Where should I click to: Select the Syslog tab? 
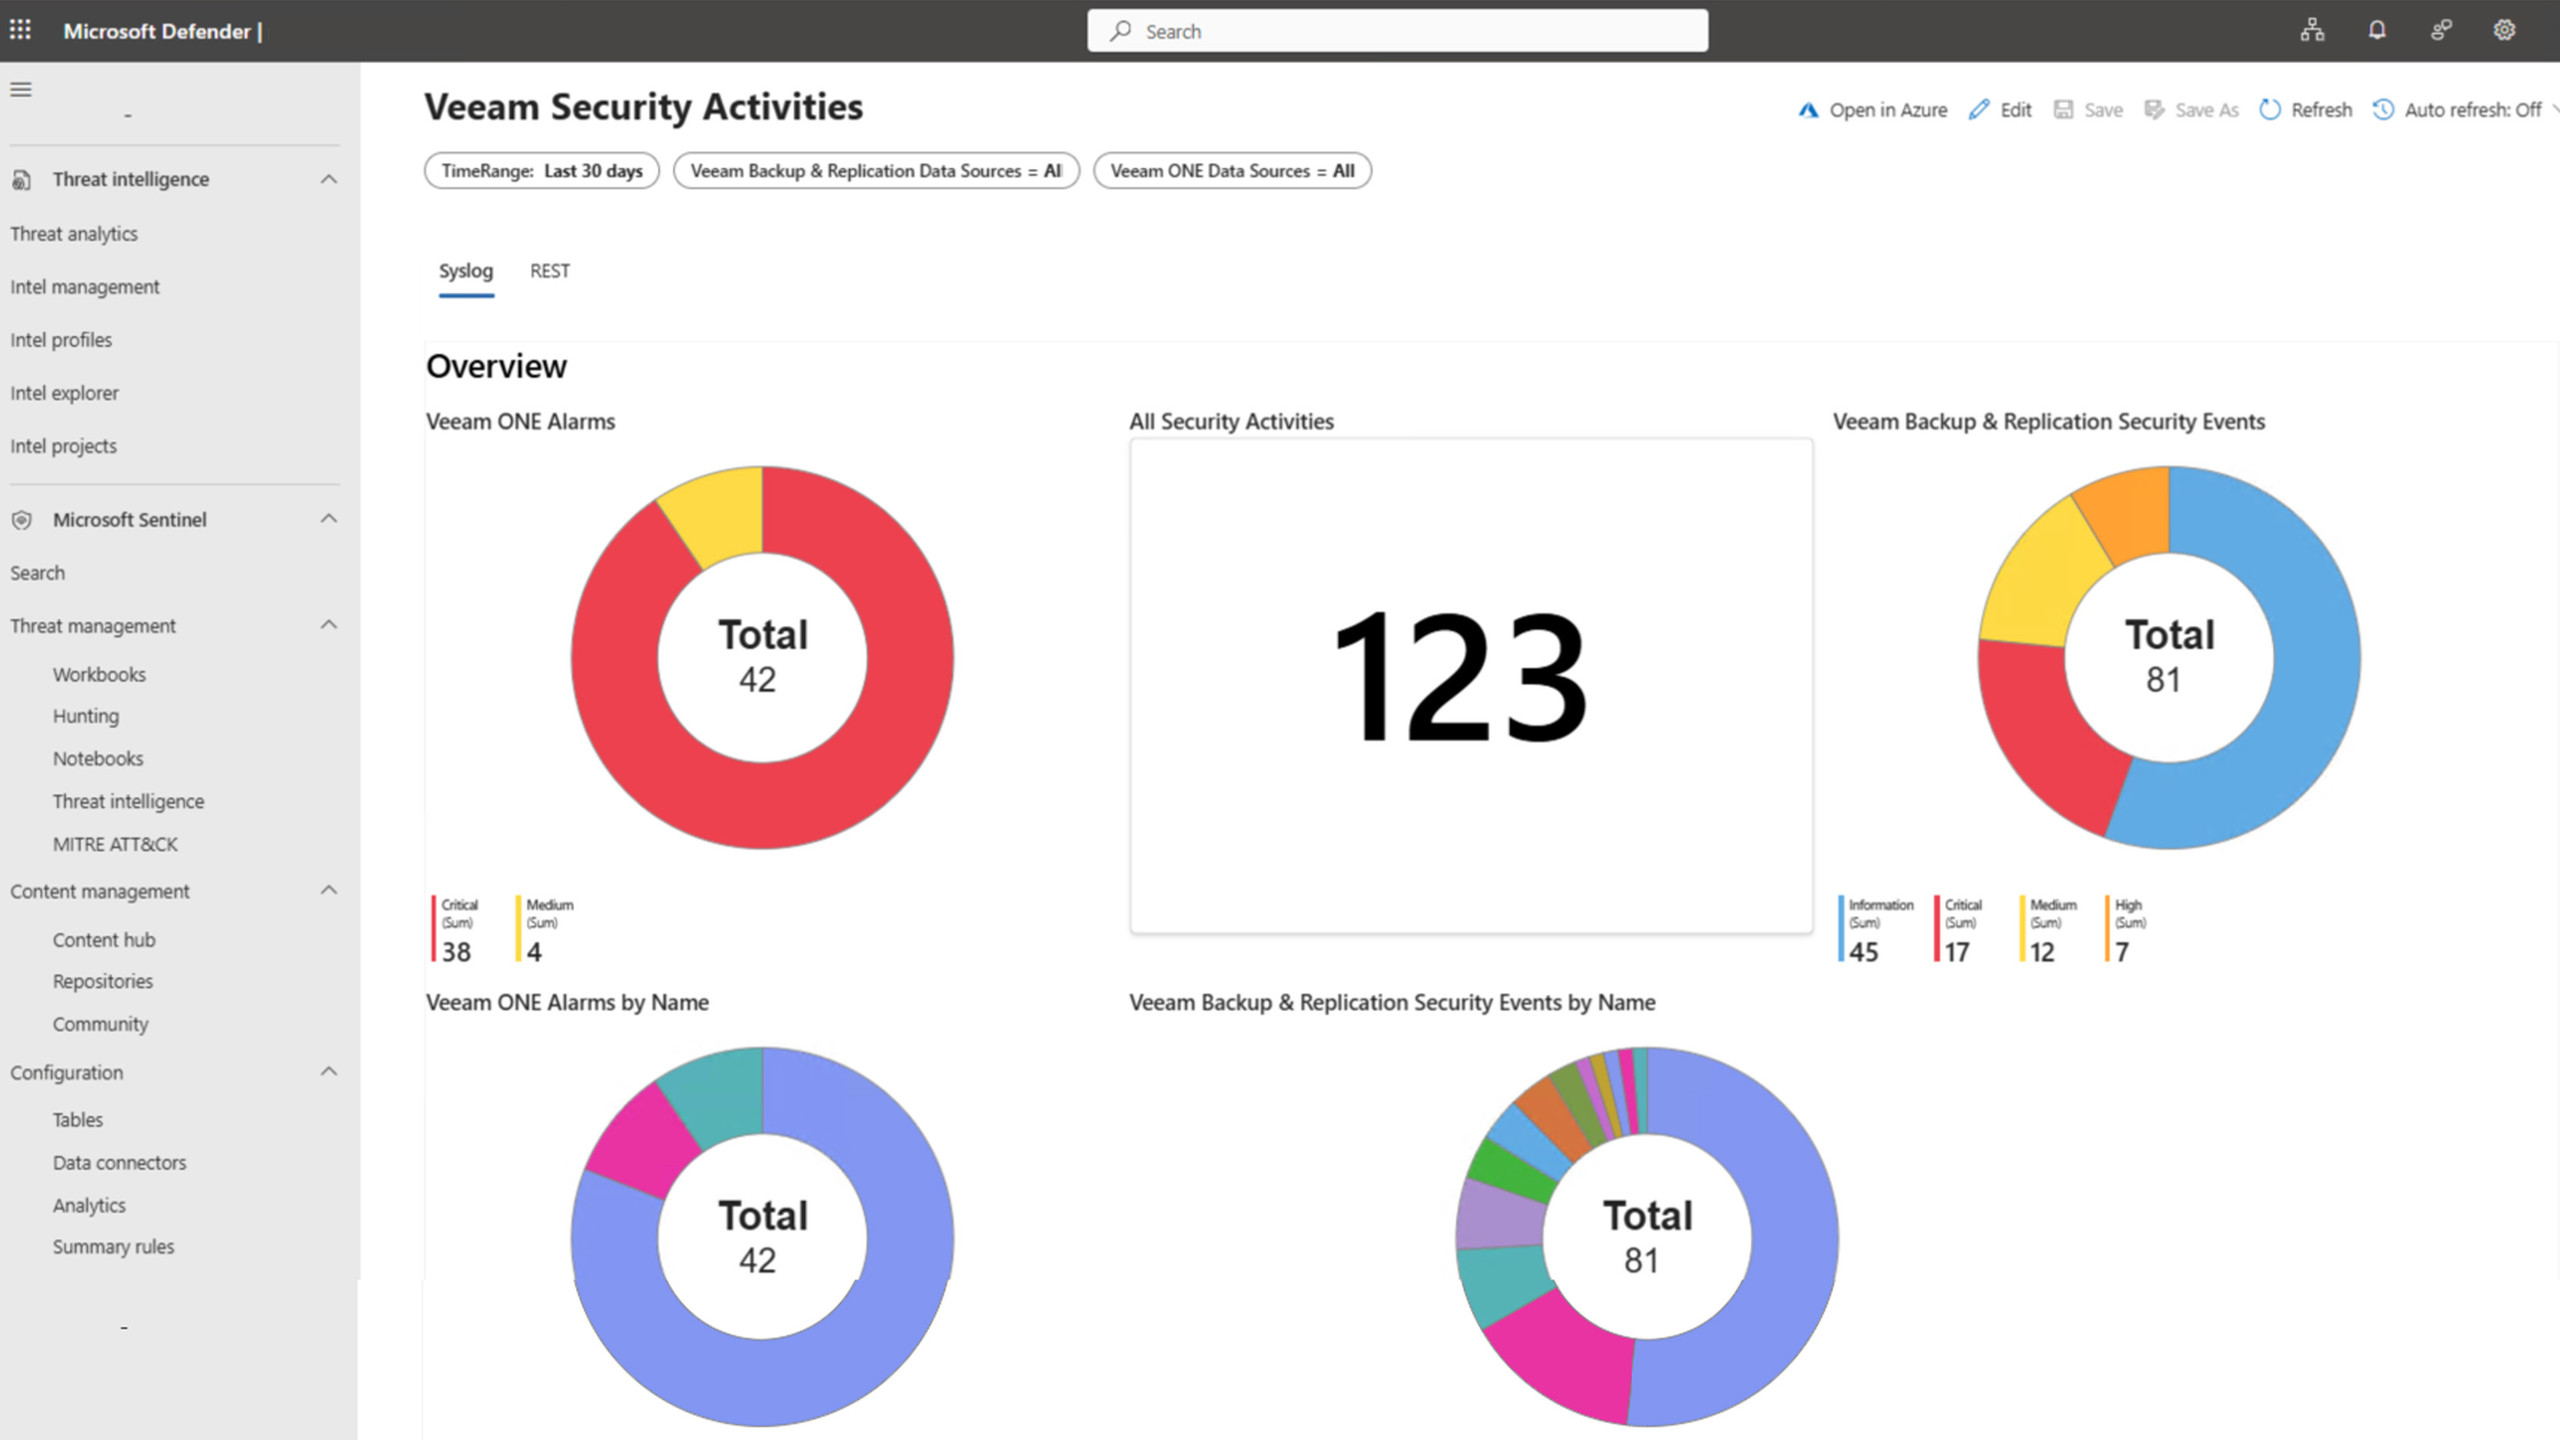click(466, 271)
